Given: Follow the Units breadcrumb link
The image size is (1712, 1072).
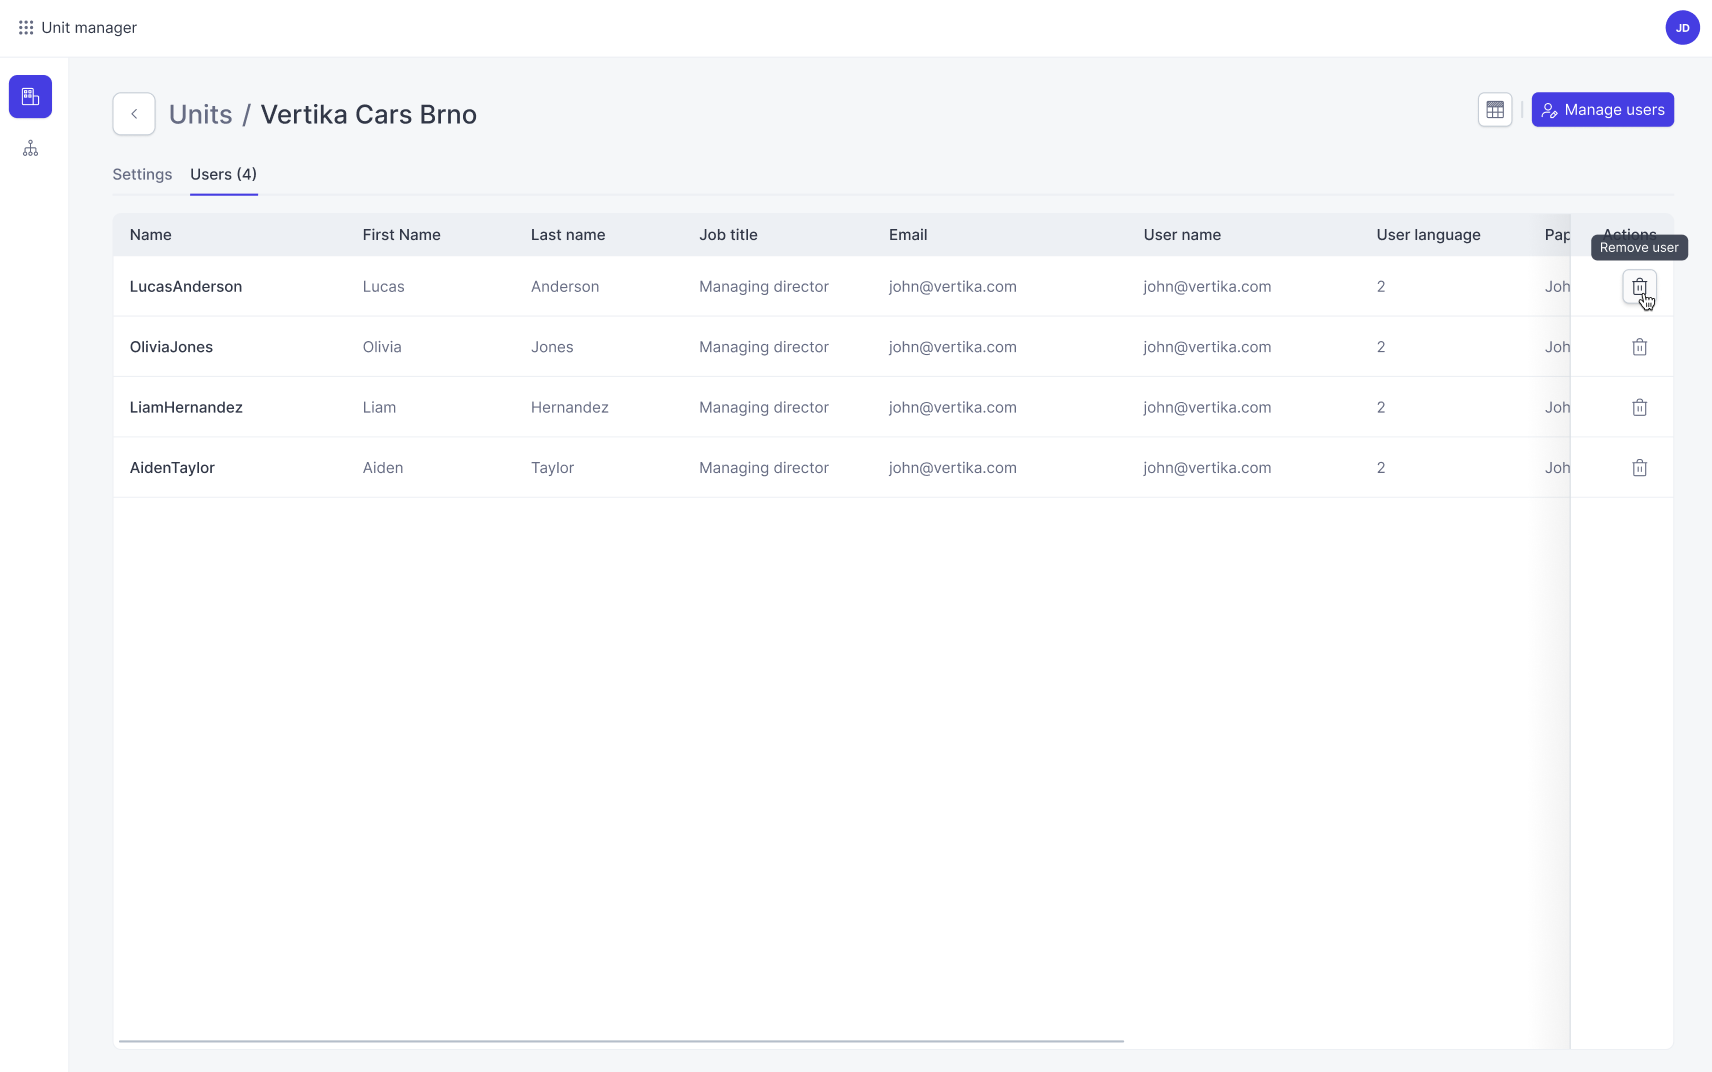Looking at the screenshot, I should pyautogui.click(x=201, y=114).
